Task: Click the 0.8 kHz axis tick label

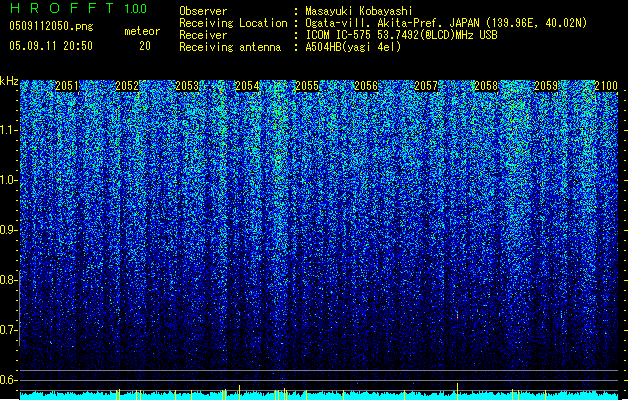Action: tap(9, 280)
